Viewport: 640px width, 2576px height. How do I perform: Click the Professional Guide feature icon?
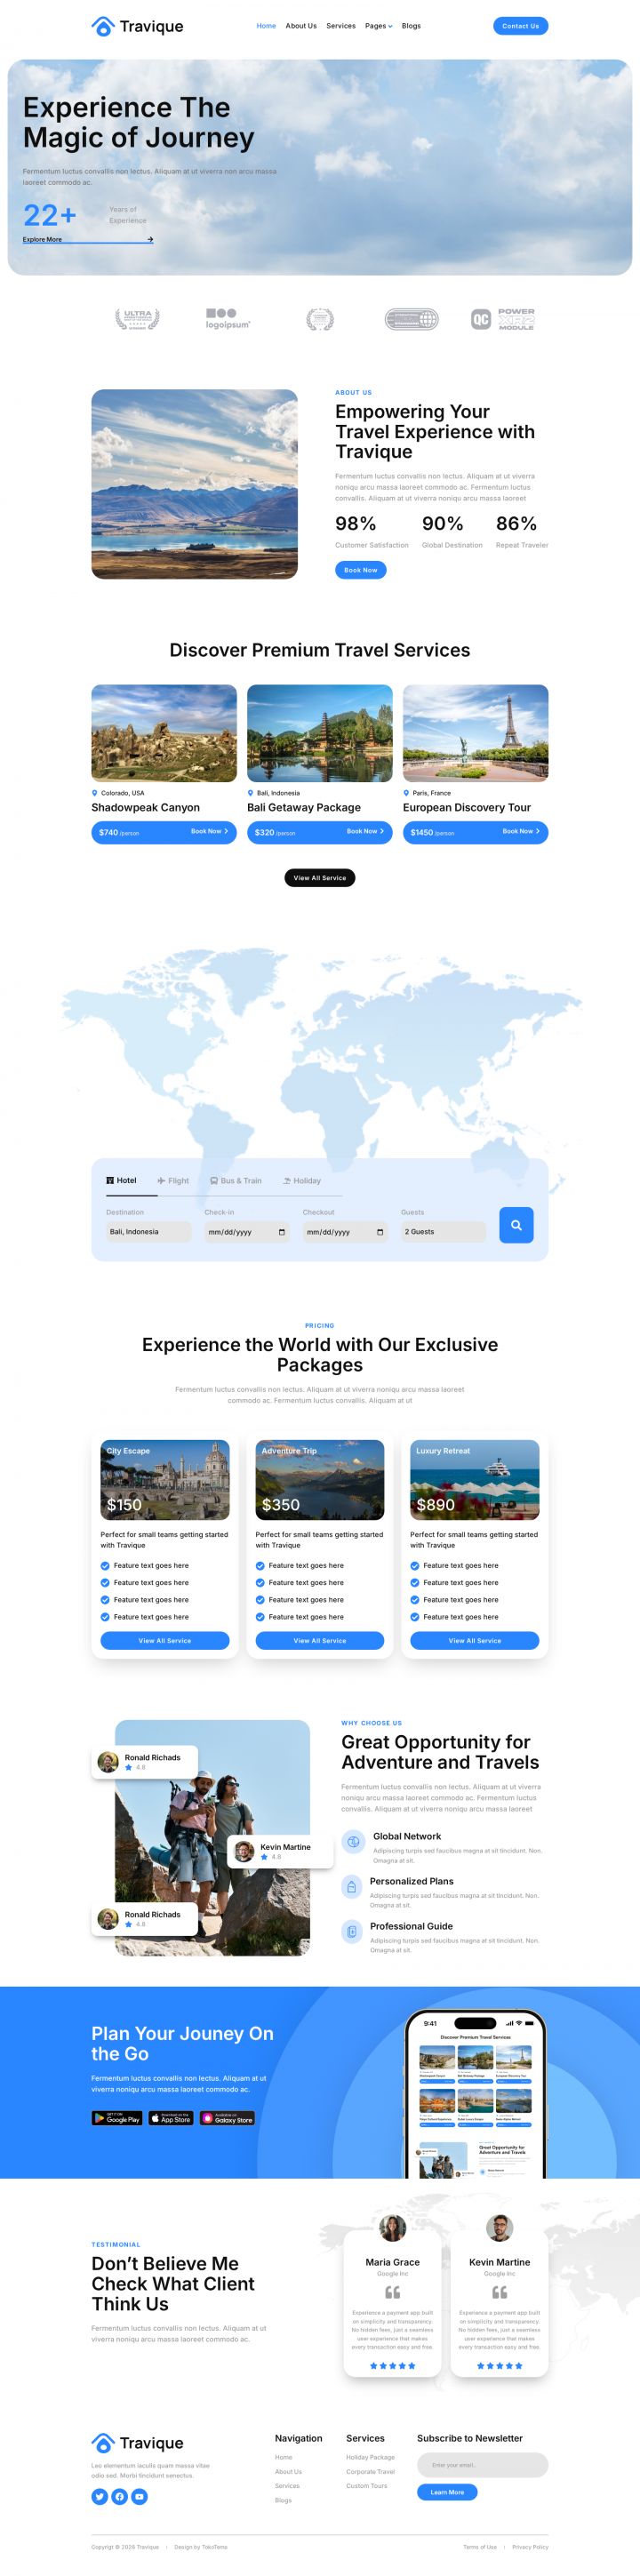pos(351,1931)
